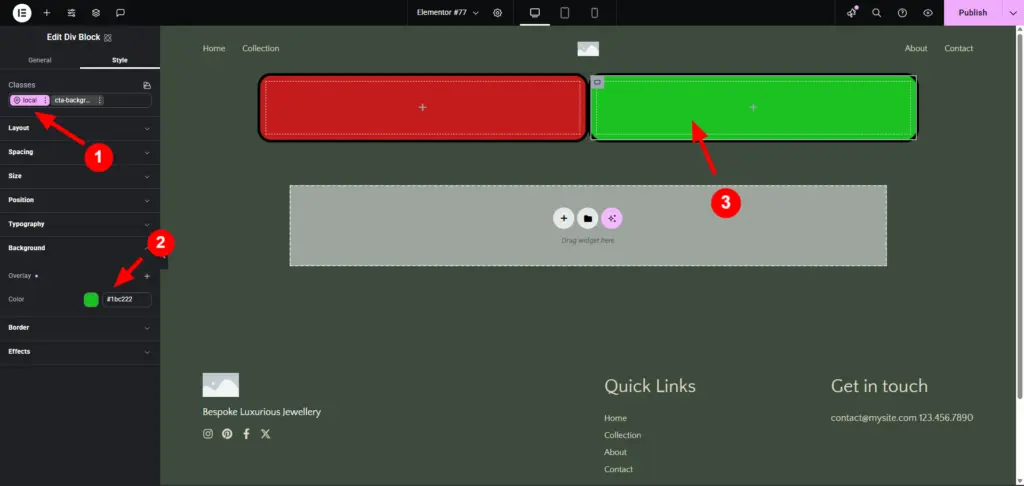Image resolution: width=1024 pixels, height=486 pixels.
Task: Open Finder search magnifier icon
Action: (877, 12)
